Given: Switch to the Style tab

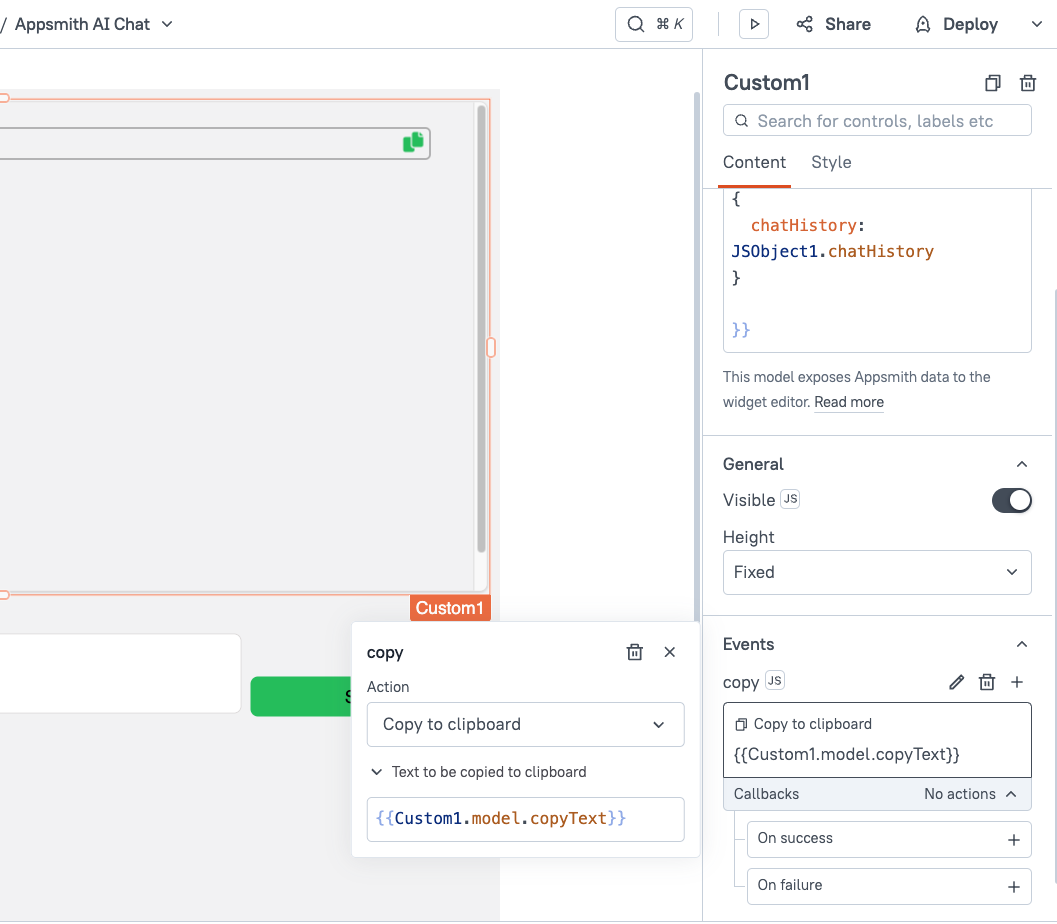Looking at the screenshot, I should [x=831, y=162].
